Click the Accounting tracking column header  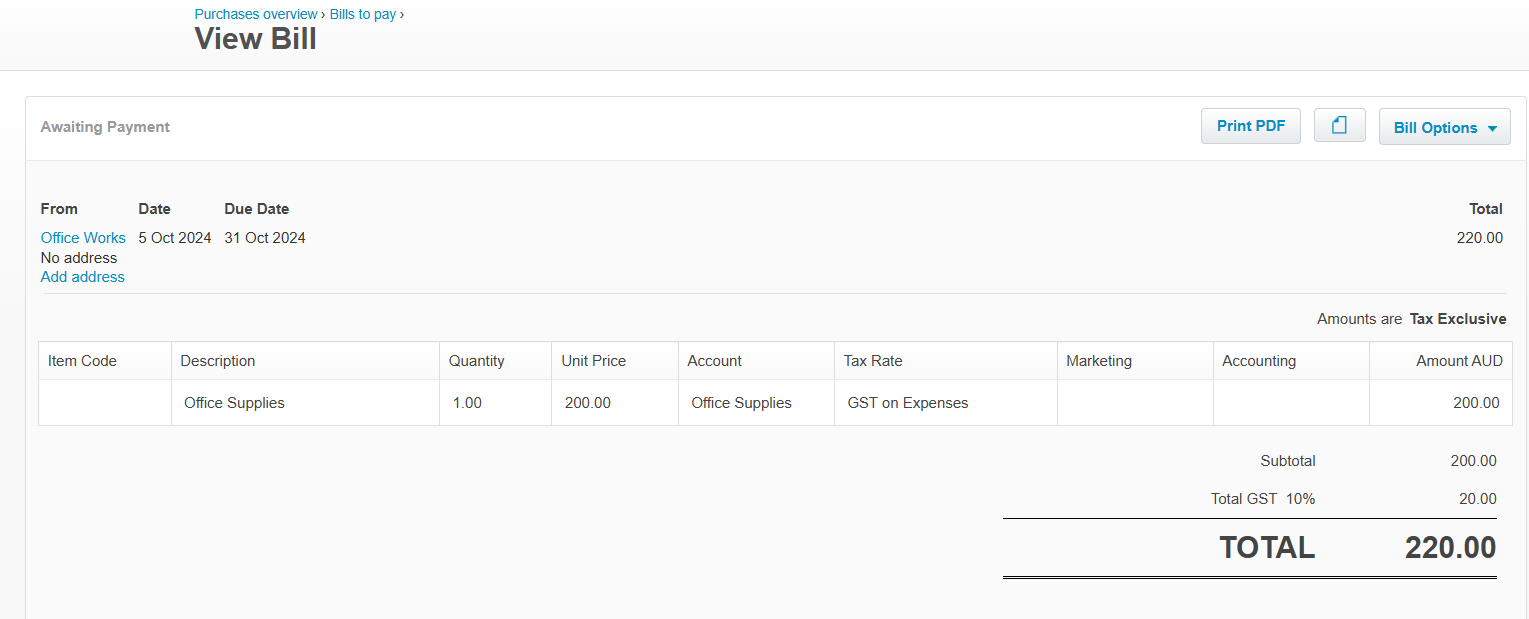pos(1258,361)
